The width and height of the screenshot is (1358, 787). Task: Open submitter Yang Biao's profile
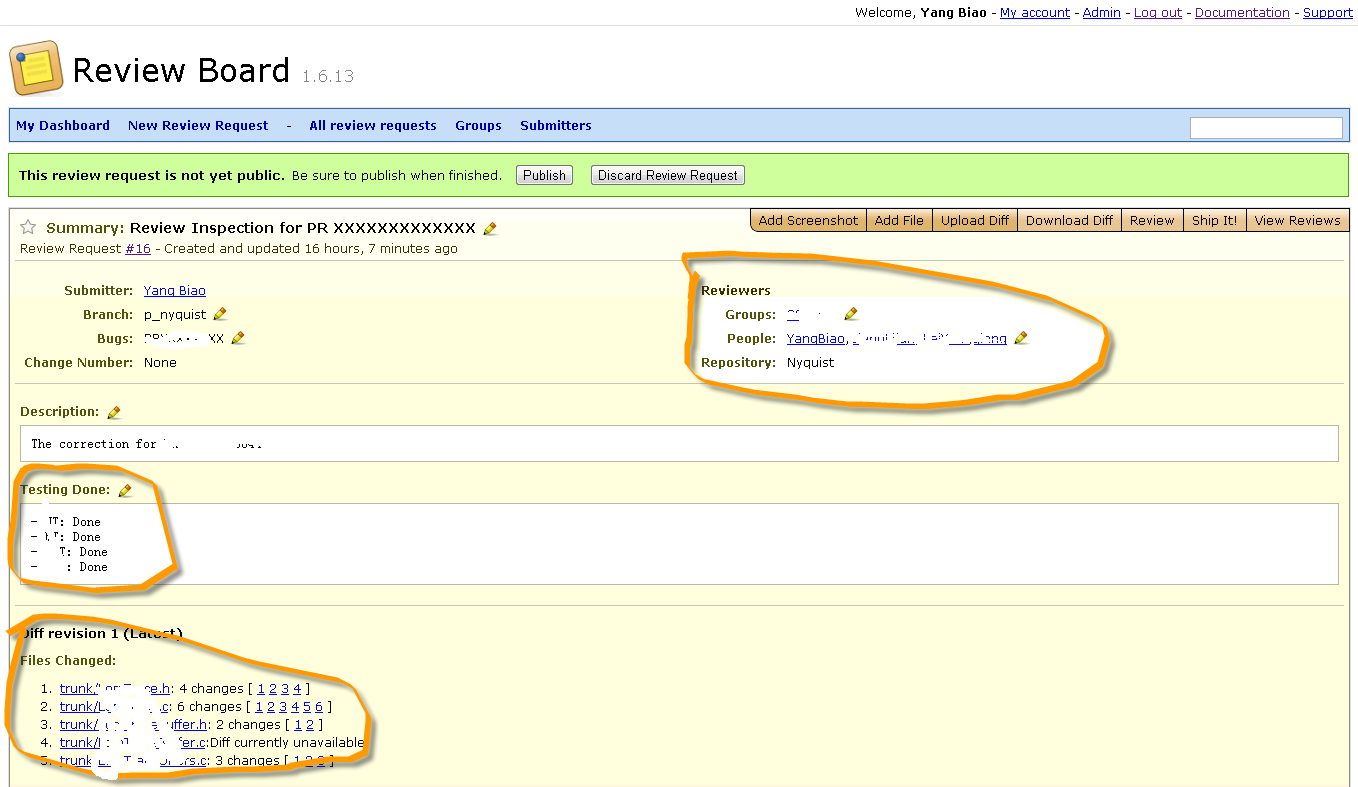click(175, 290)
